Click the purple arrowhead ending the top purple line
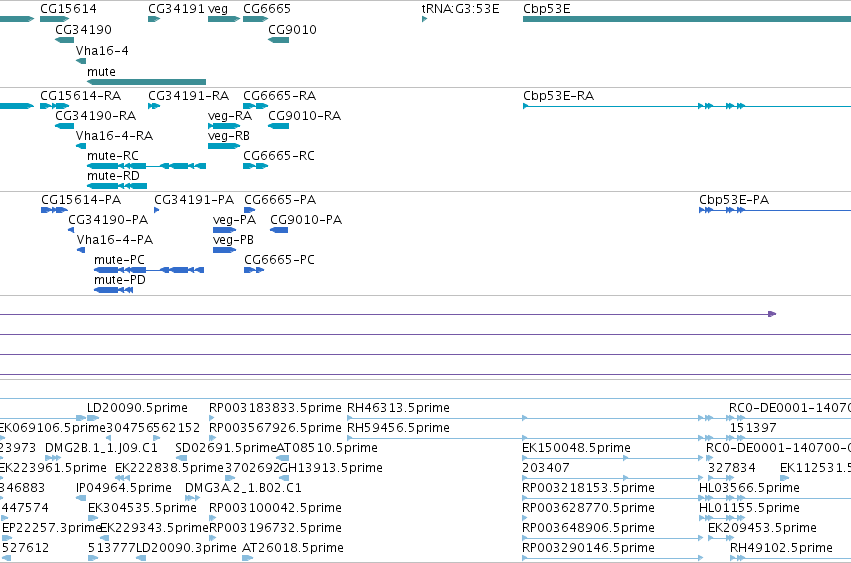This screenshot has width=851, height=563. click(x=772, y=314)
